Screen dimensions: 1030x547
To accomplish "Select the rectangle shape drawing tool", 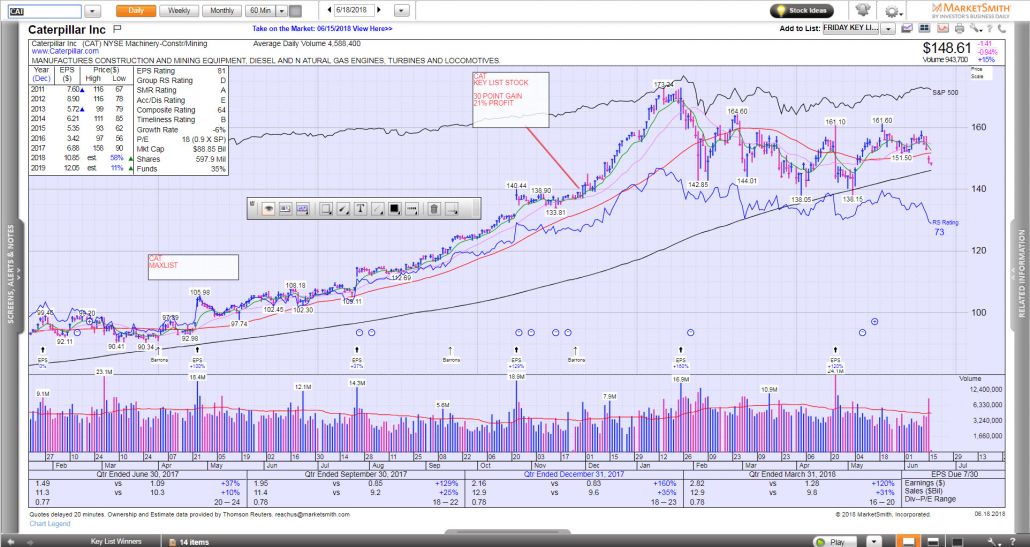I will (x=325, y=209).
